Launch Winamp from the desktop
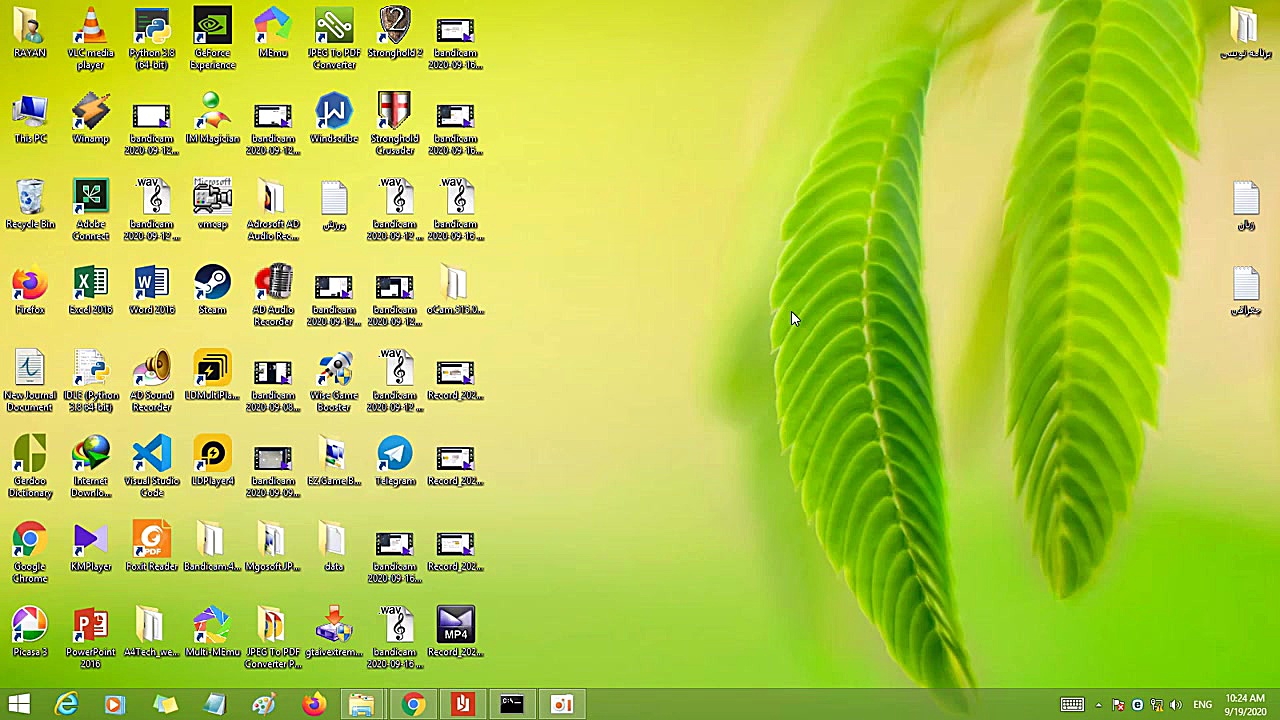This screenshot has height=720, width=1280. point(91,120)
